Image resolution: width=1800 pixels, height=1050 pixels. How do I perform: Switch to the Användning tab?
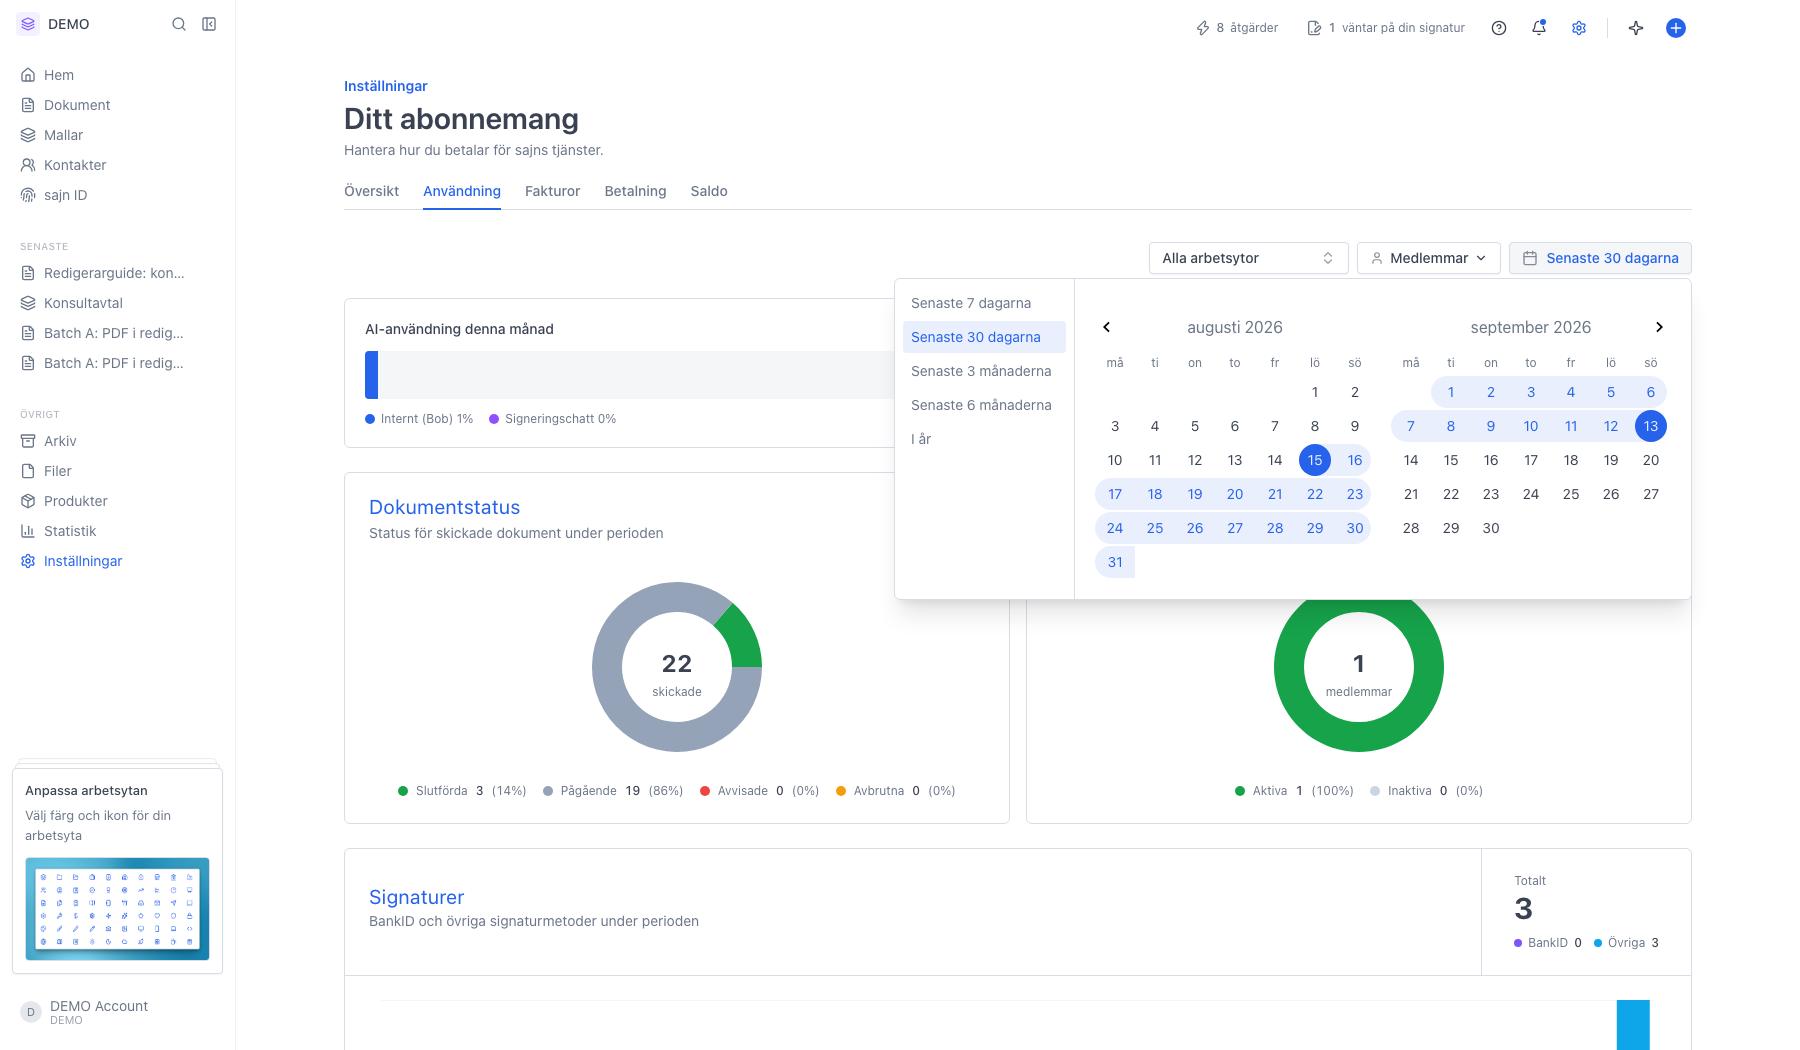pos(462,191)
